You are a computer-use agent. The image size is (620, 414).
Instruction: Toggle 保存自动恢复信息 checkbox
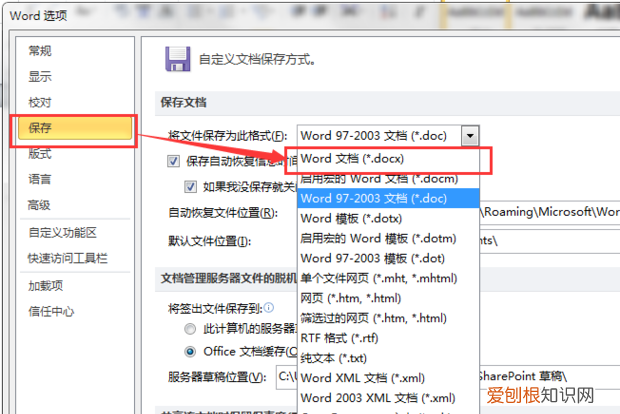pyautogui.click(x=173, y=161)
